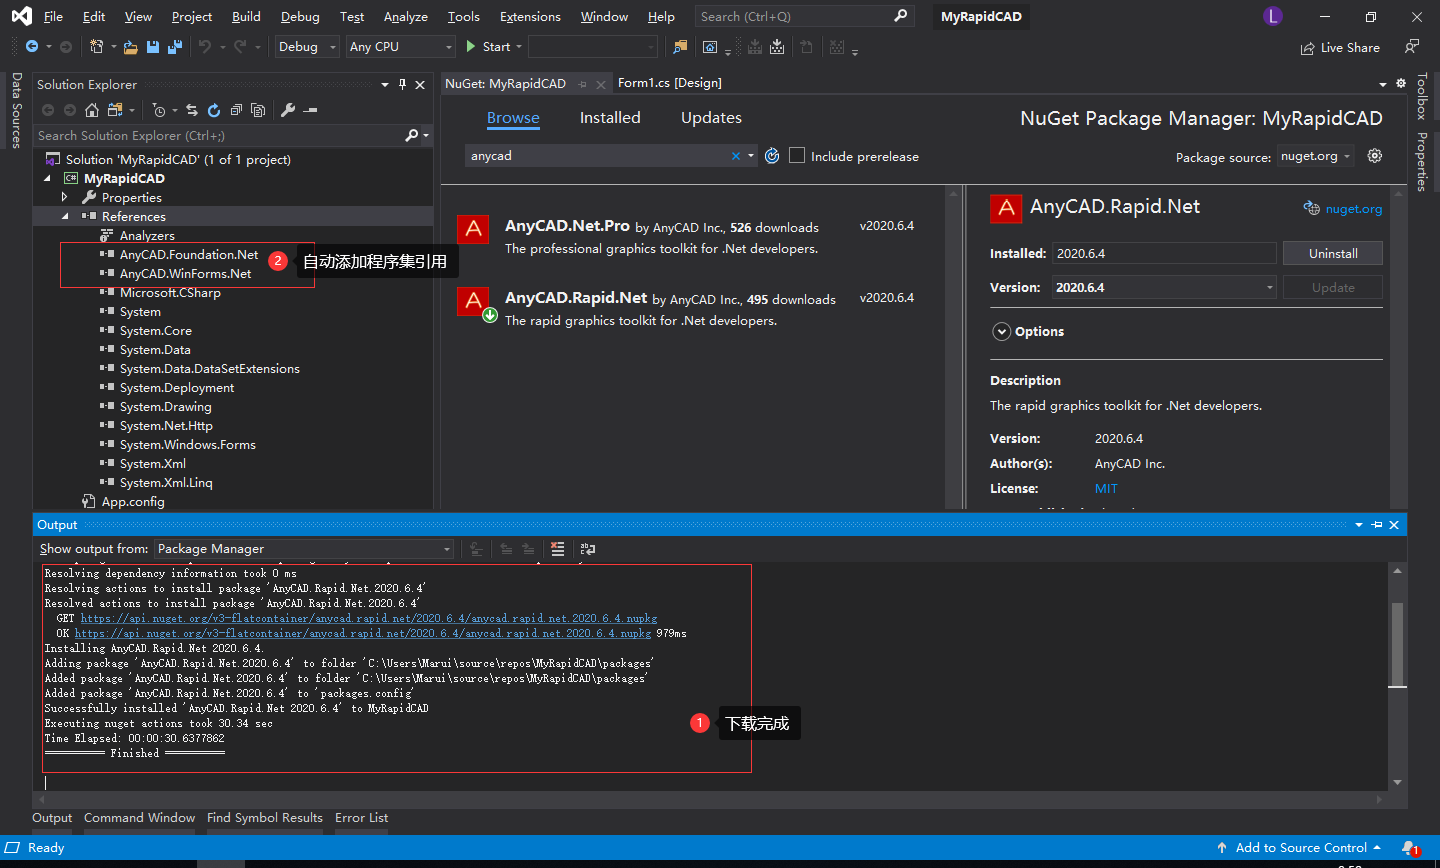Toggle word wrap in Output panel

tap(588, 549)
